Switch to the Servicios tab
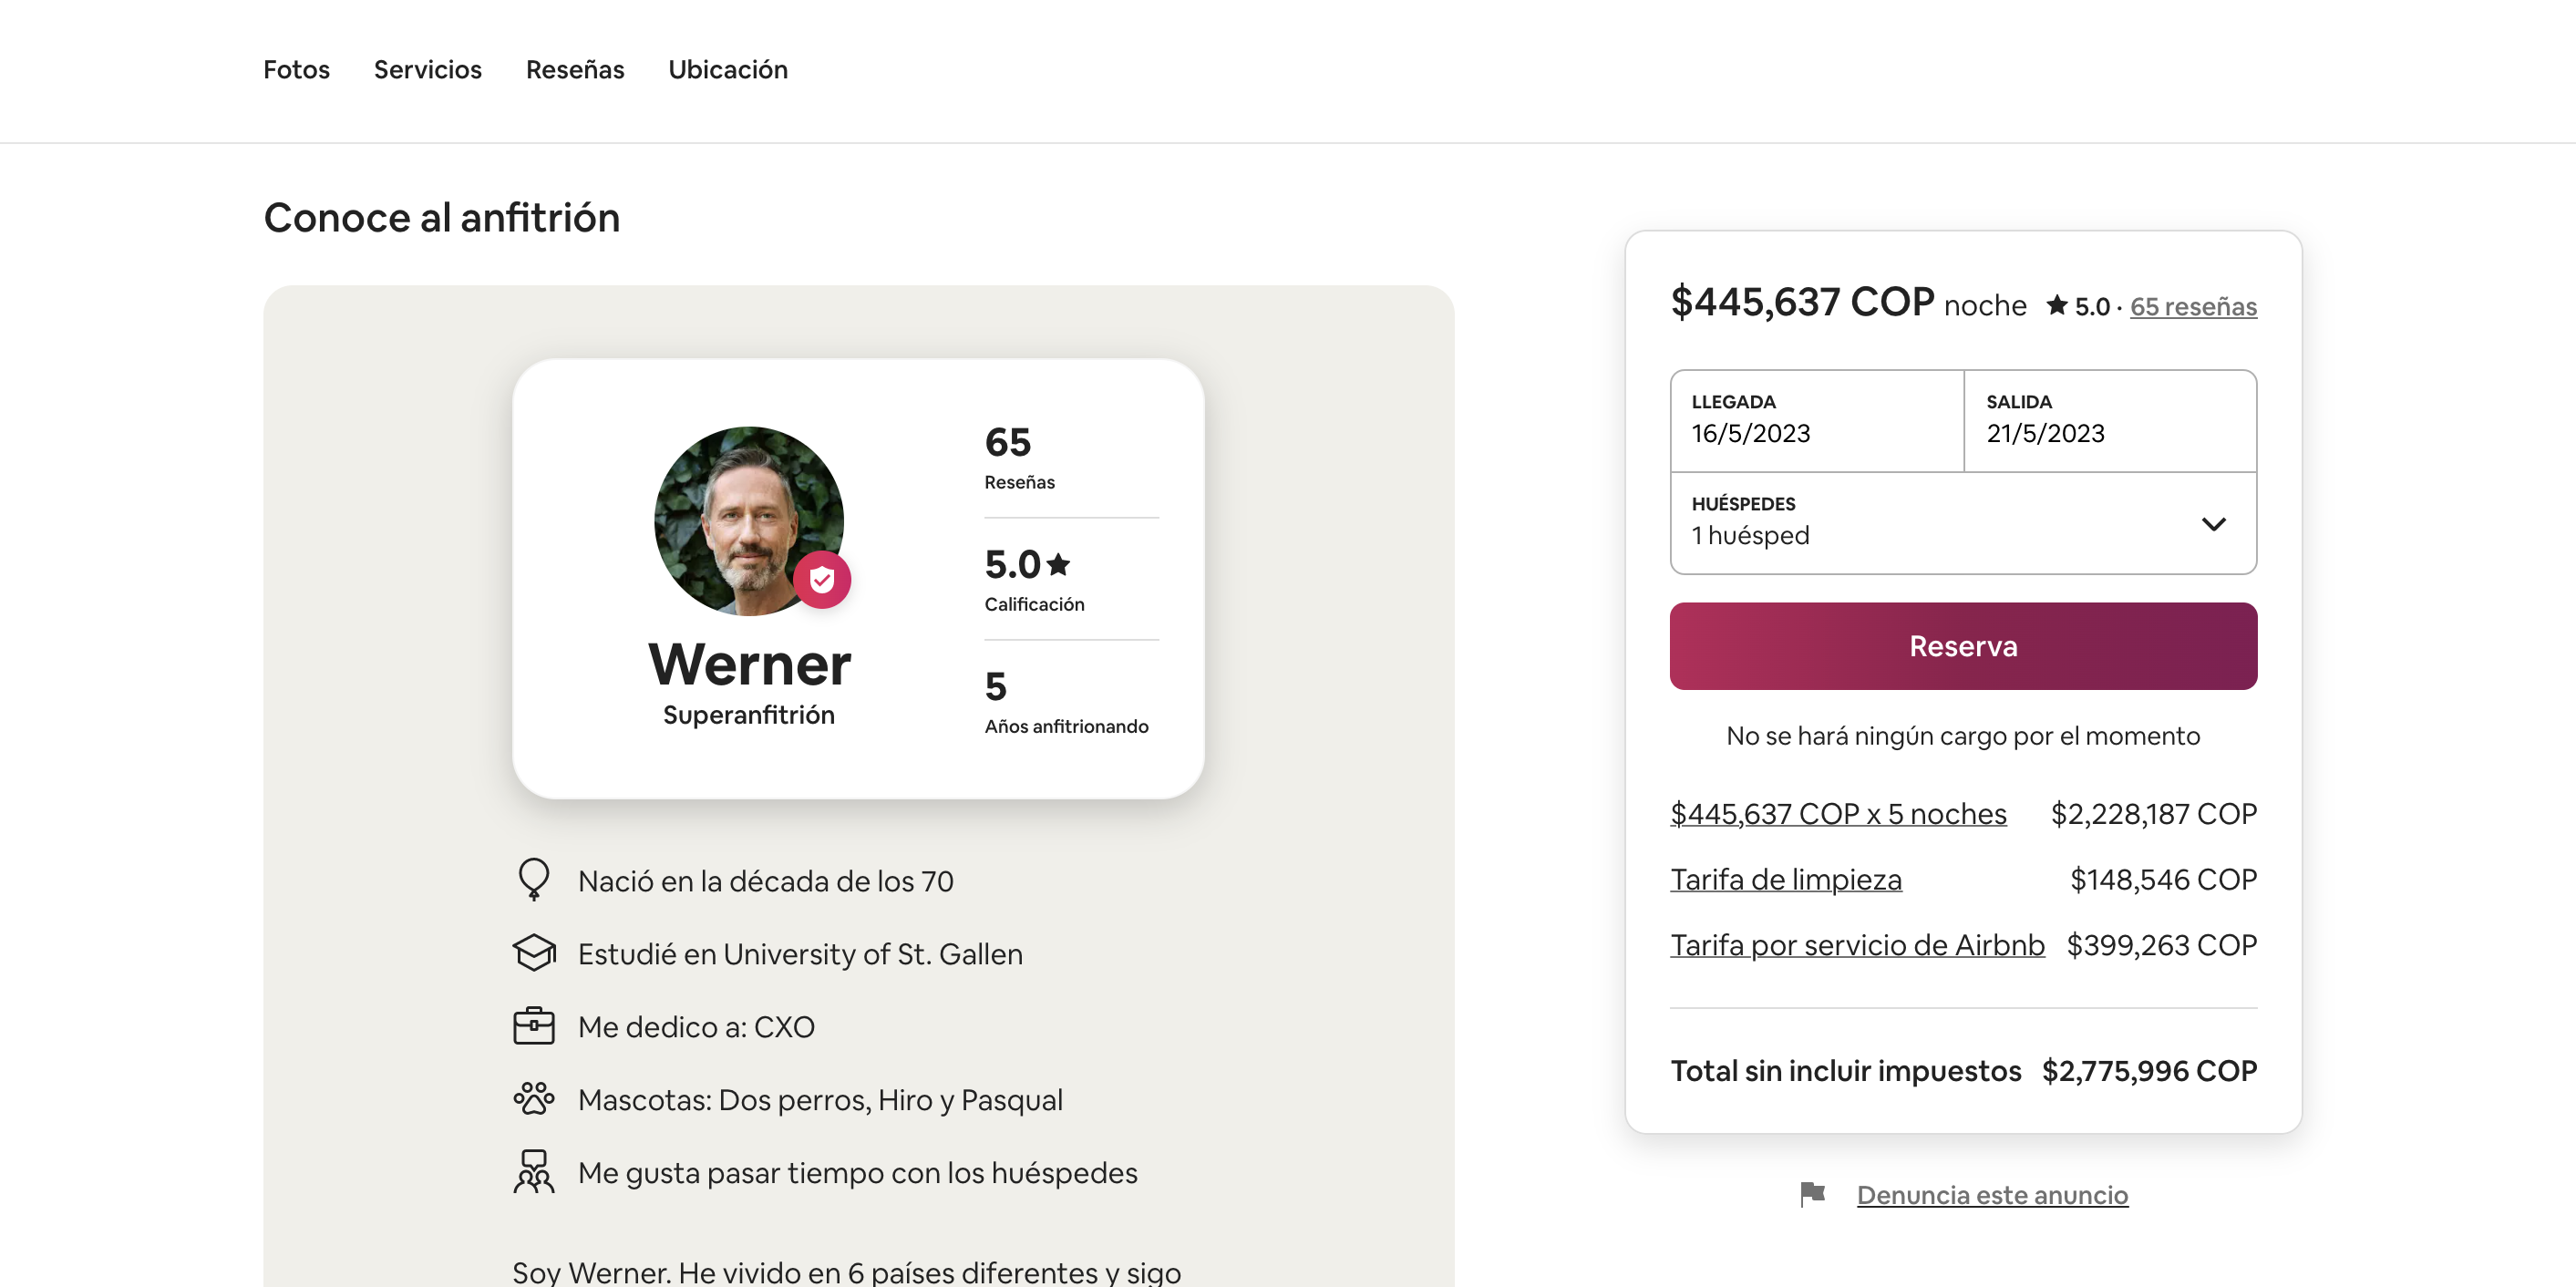 point(428,70)
